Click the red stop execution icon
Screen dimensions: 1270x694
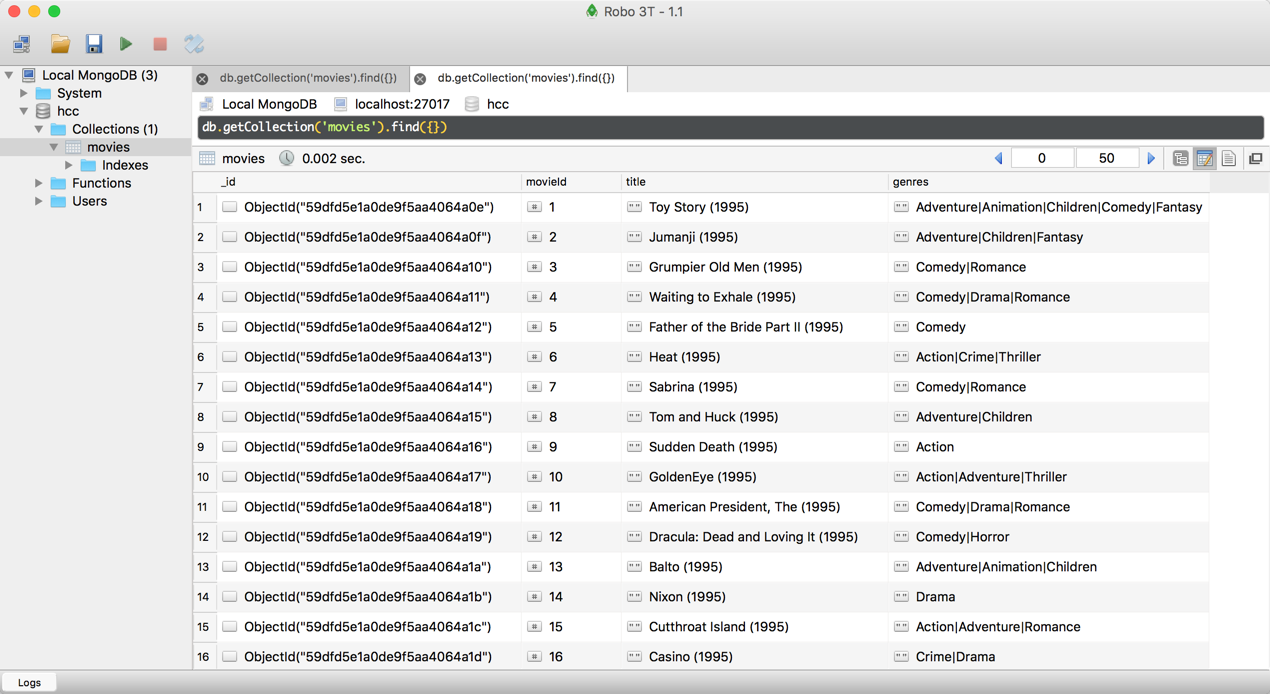click(160, 44)
